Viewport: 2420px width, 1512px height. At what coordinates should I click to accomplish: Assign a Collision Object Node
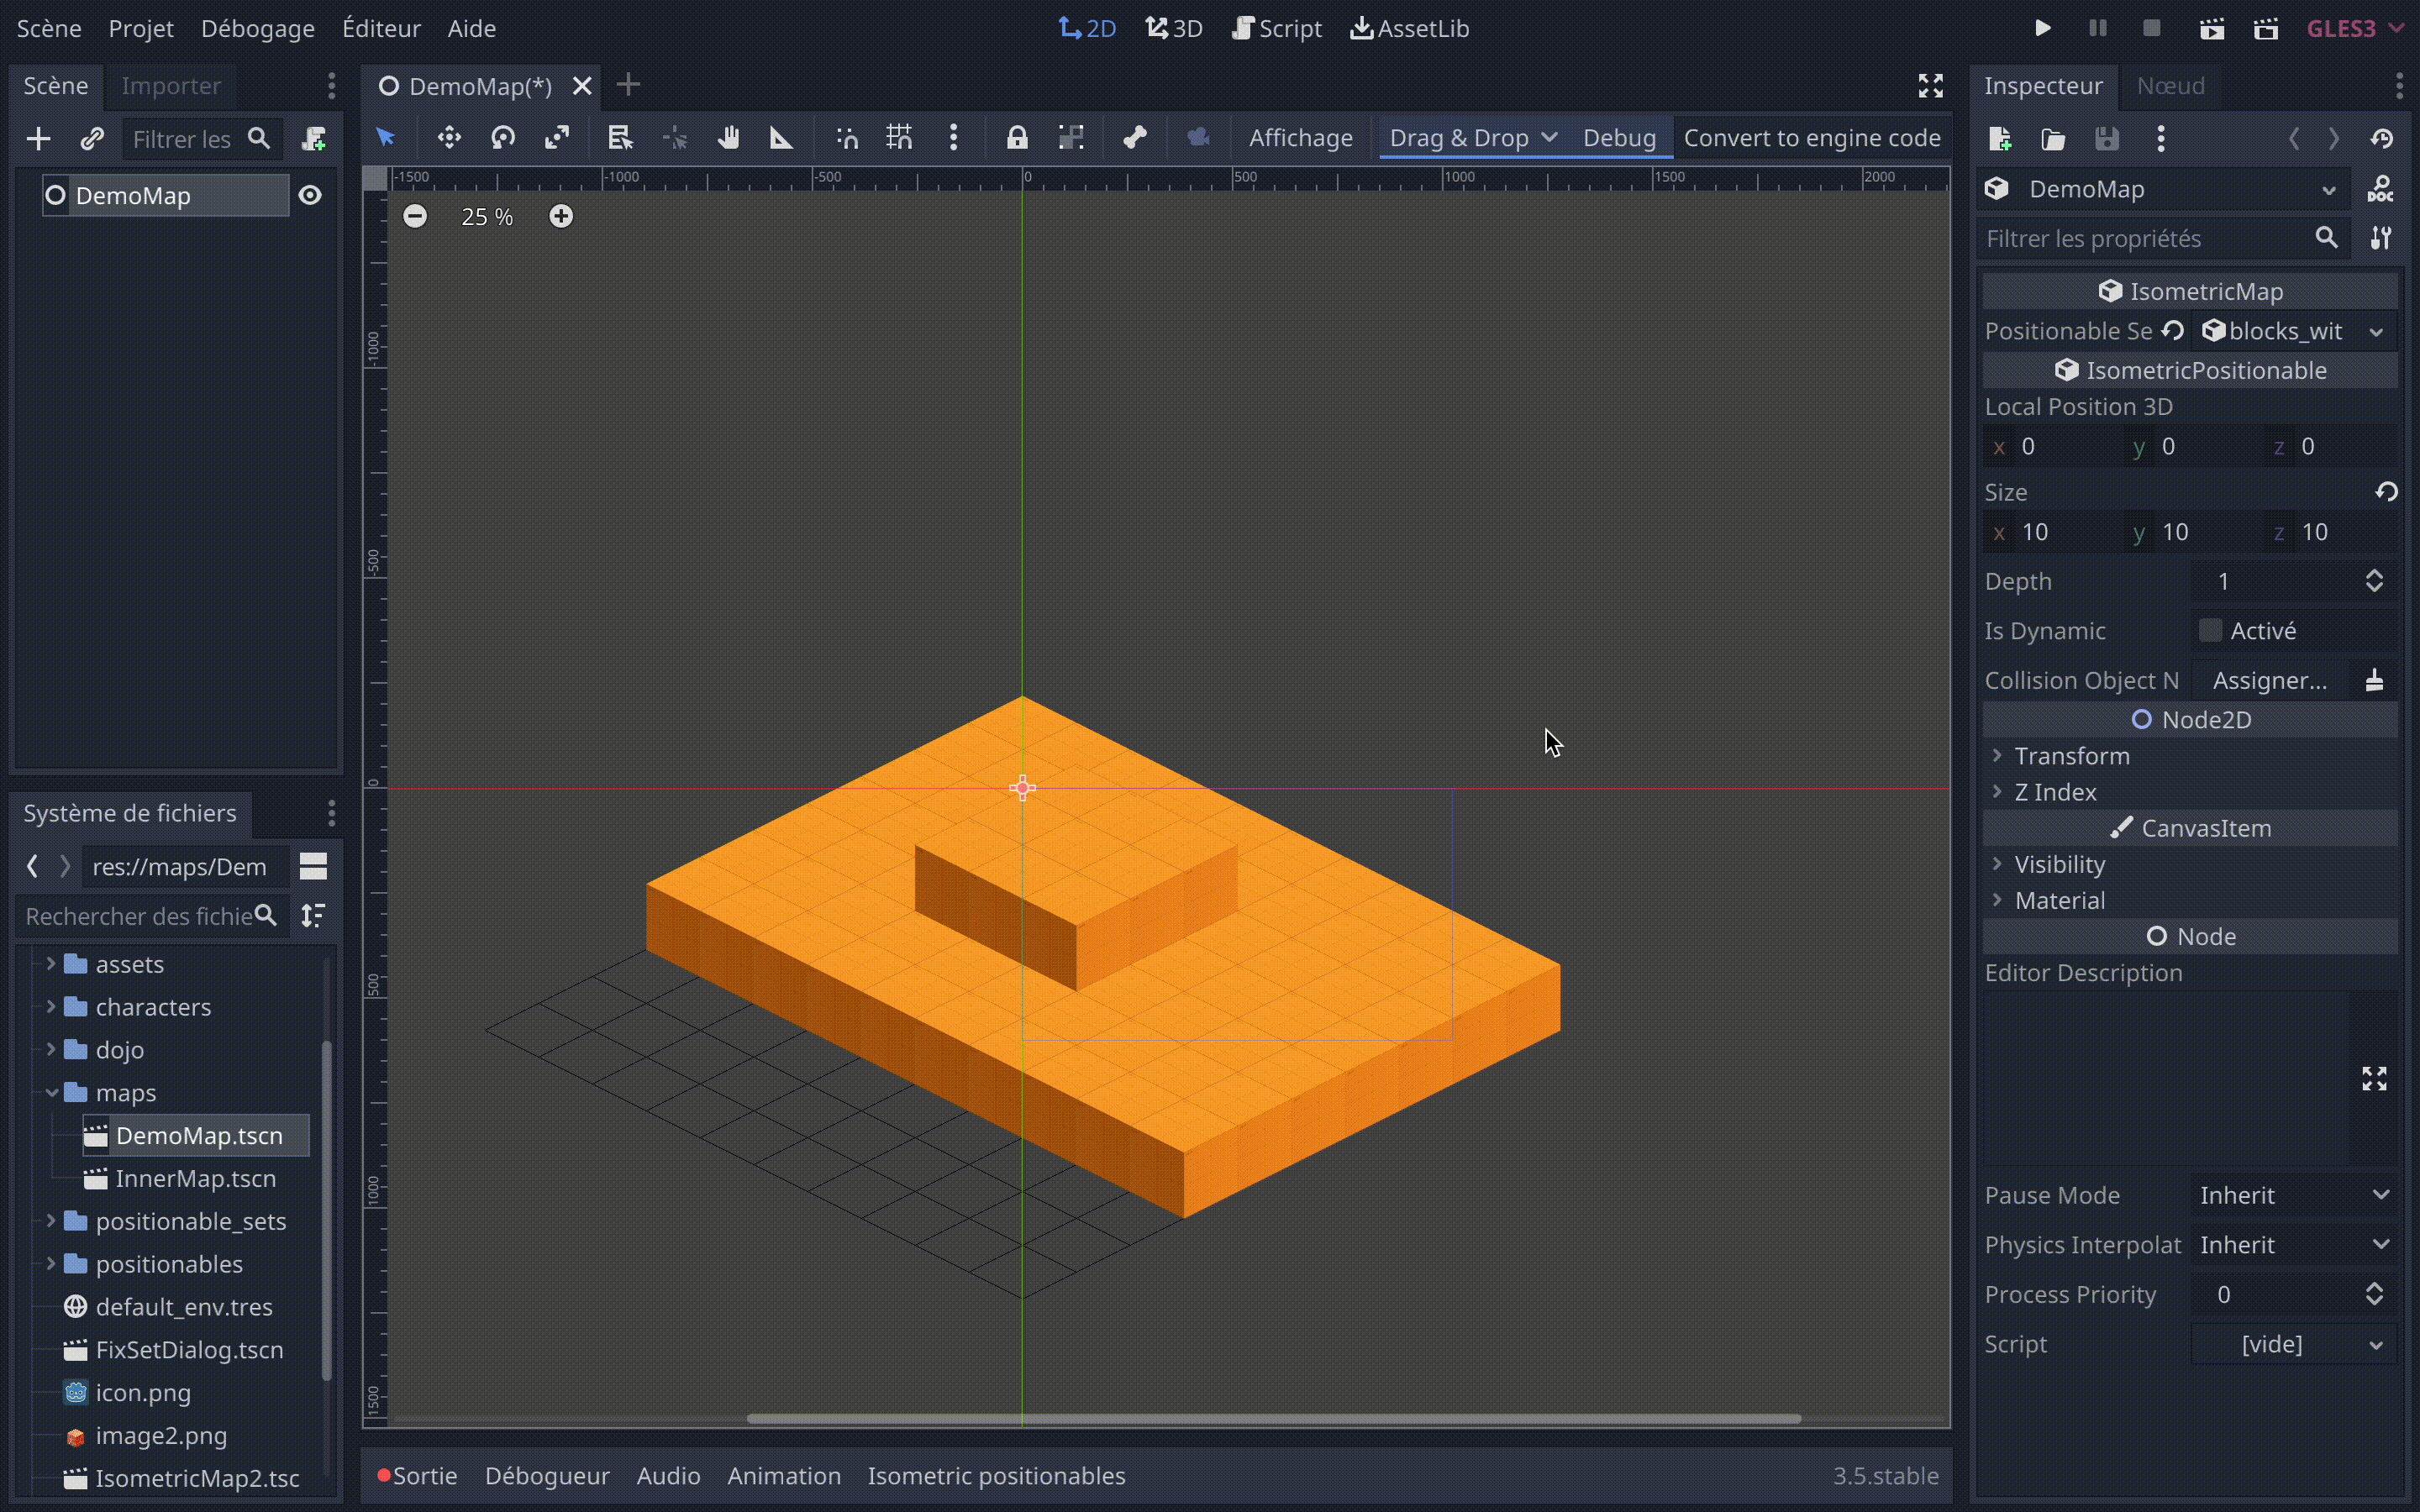[x=2270, y=680]
